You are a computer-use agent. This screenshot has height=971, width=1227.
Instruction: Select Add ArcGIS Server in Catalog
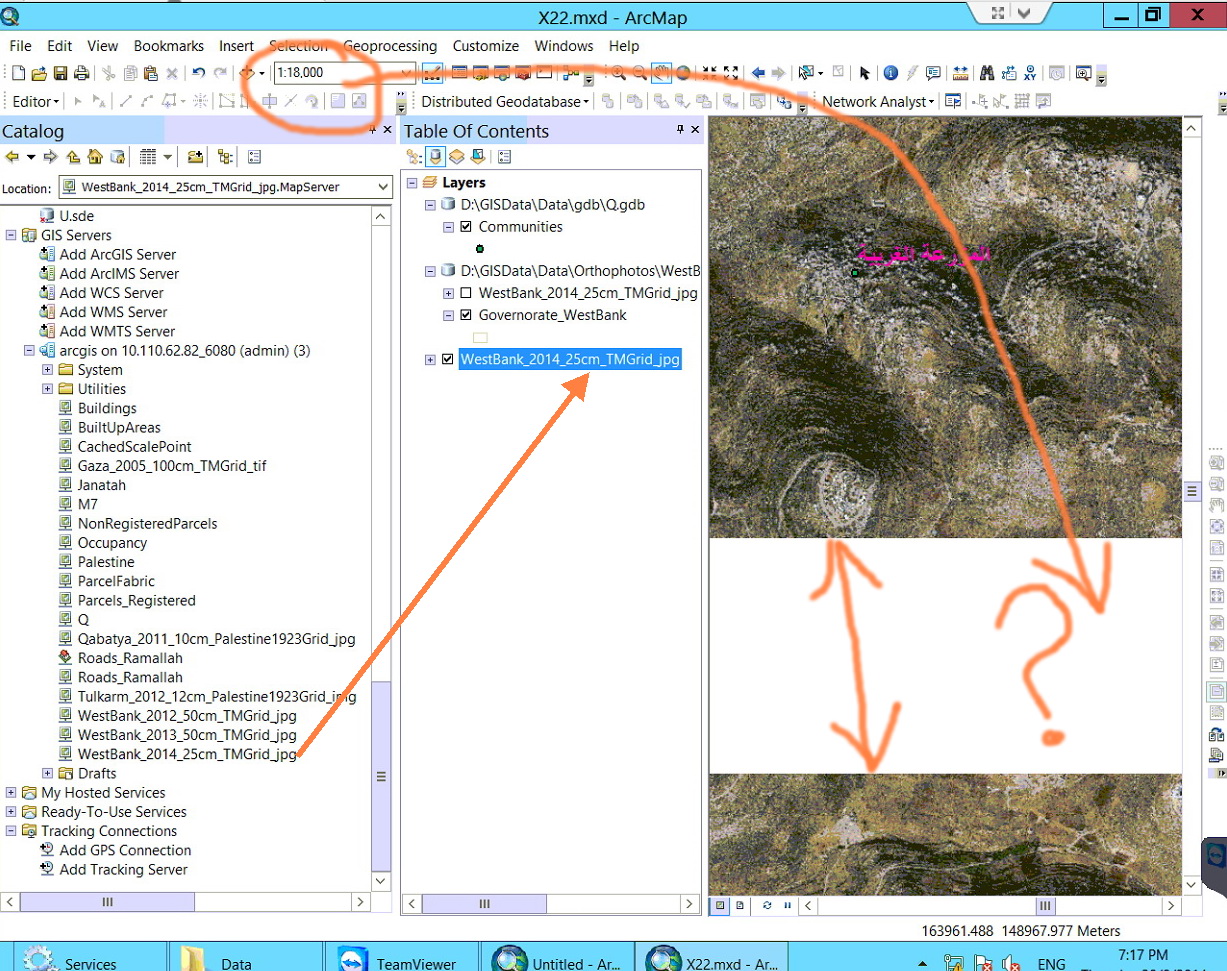click(x=118, y=255)
